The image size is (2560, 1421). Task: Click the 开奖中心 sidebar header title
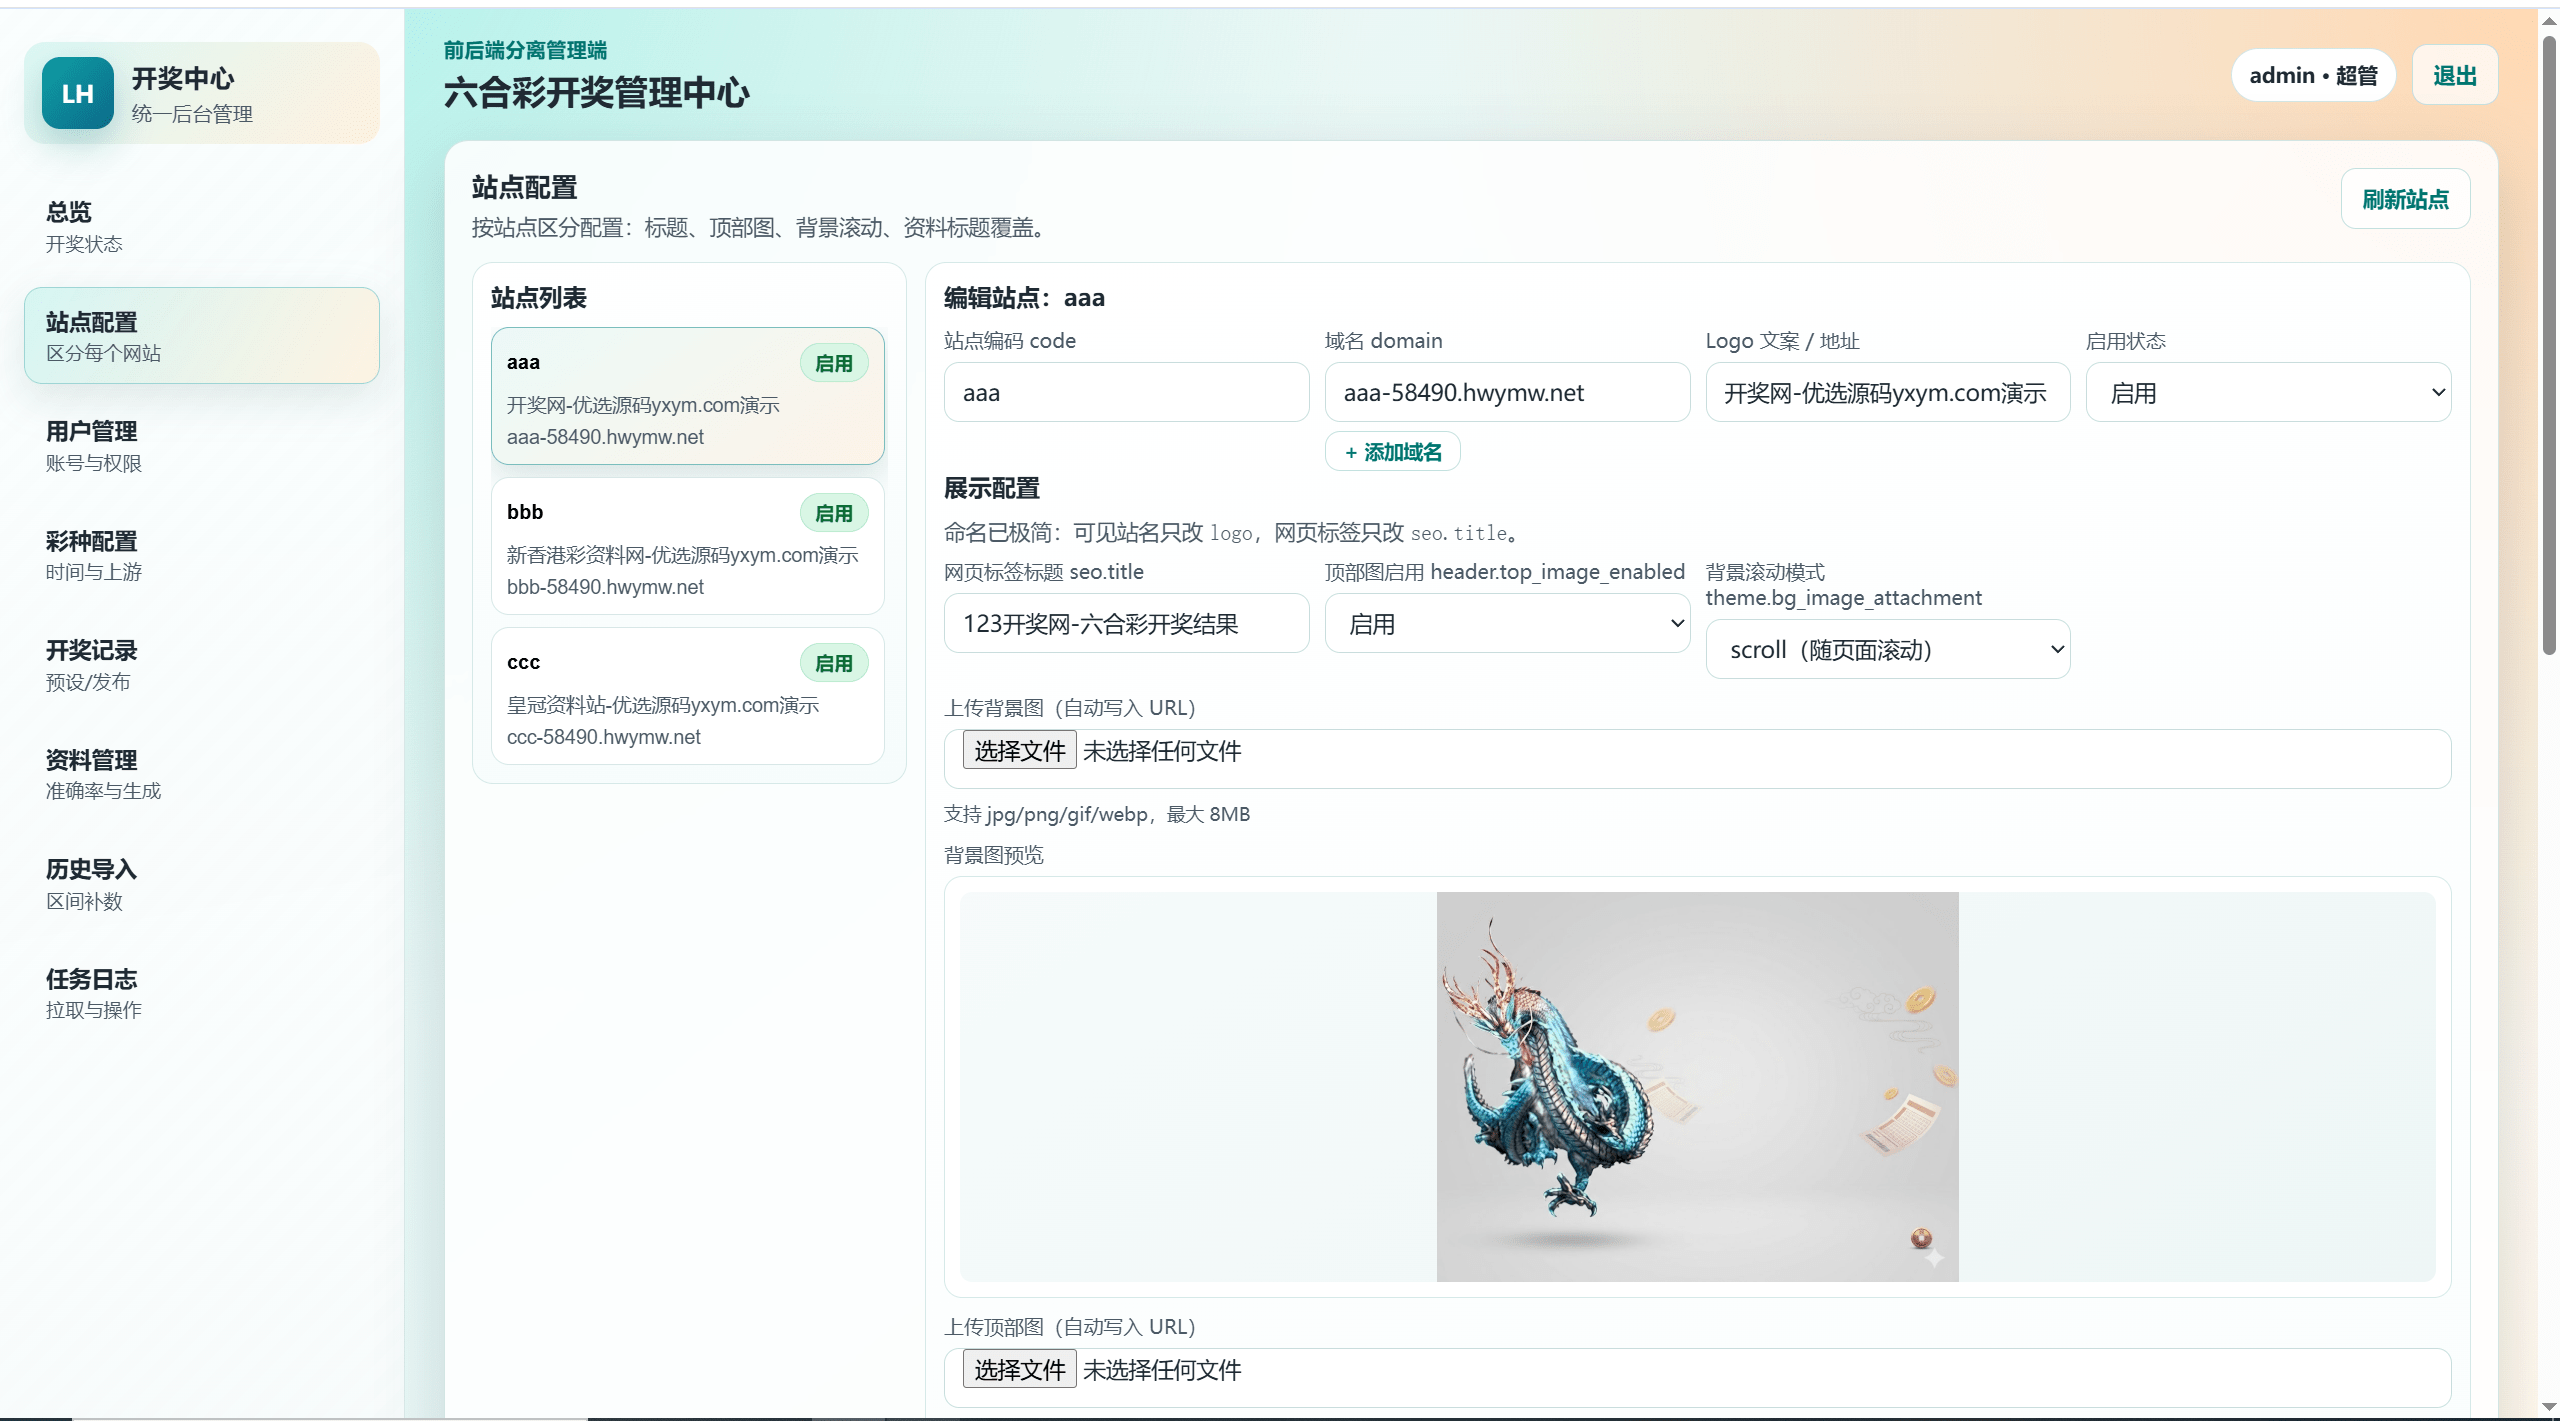pos(183,78)
